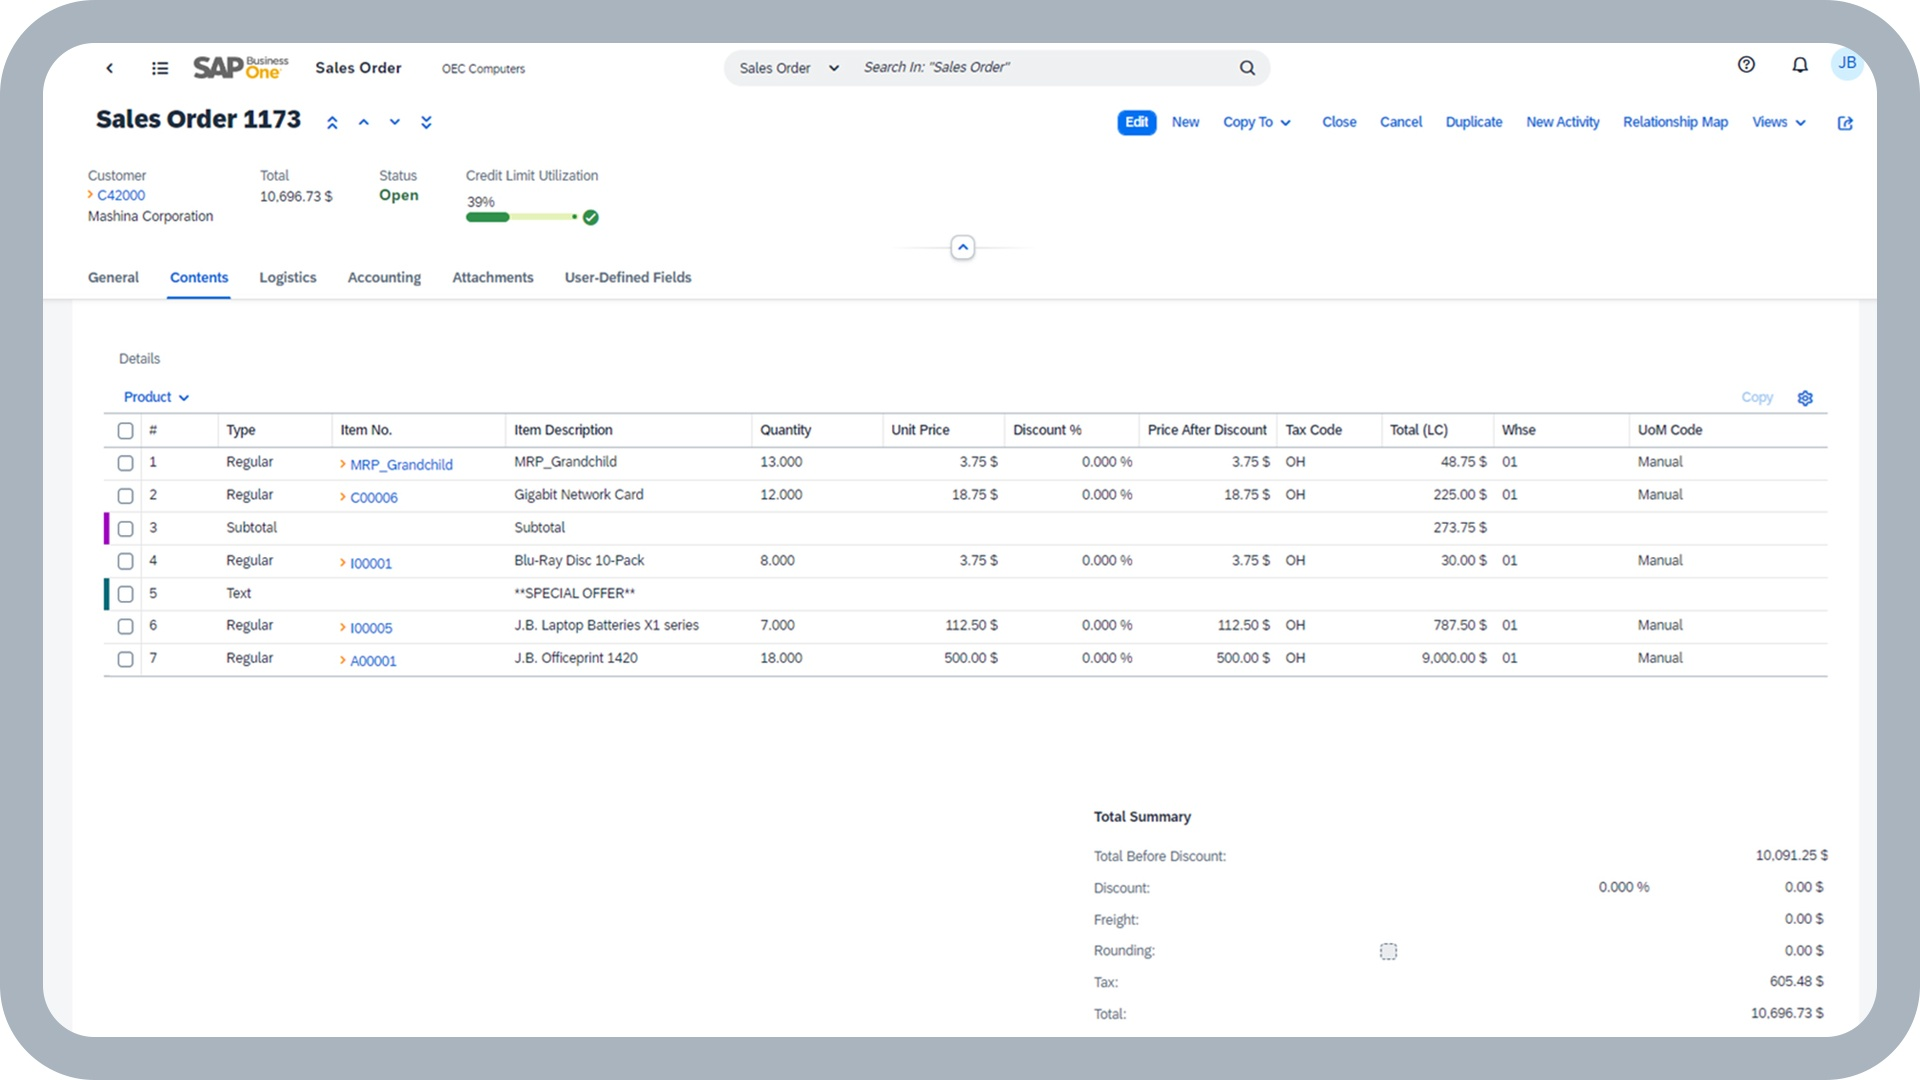Expand the Views dropdown

1779,122
